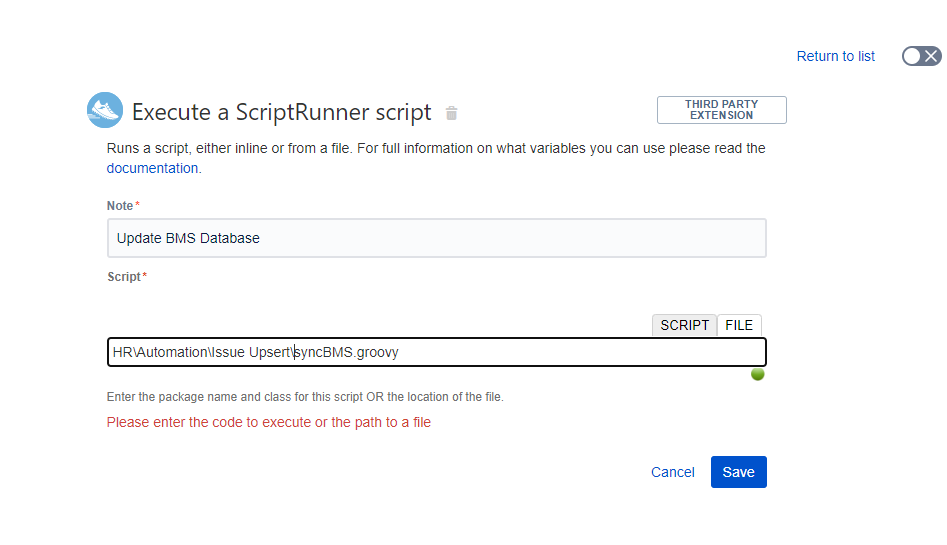Click the Script field label

coord(126,277)
